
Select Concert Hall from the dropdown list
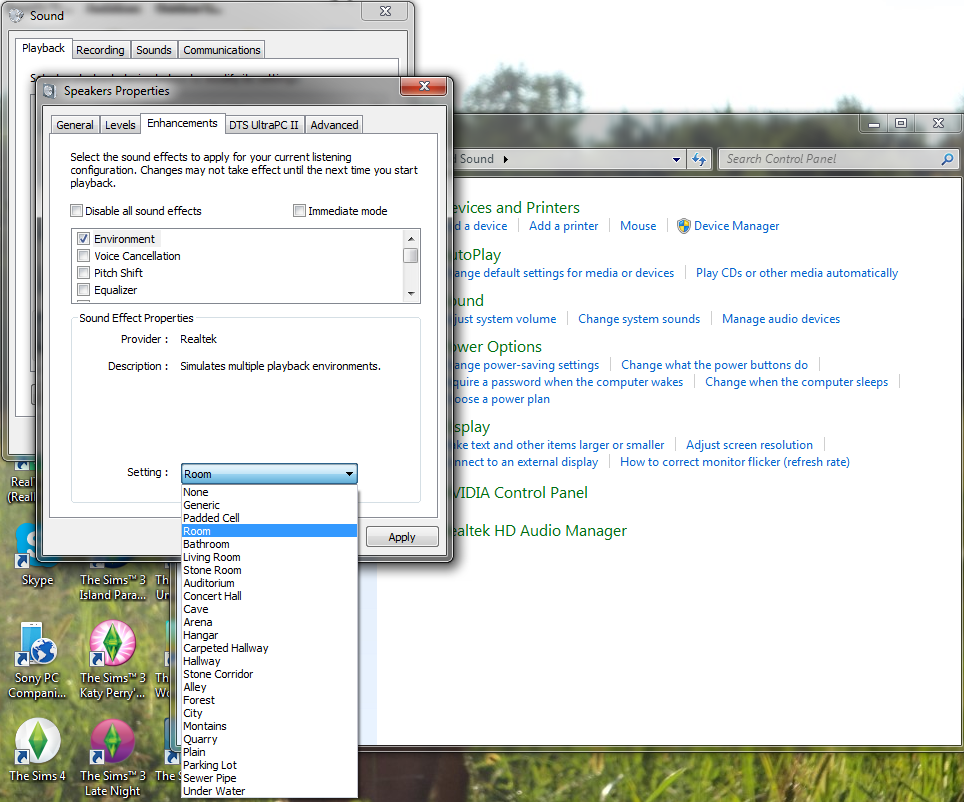[212, 596]
